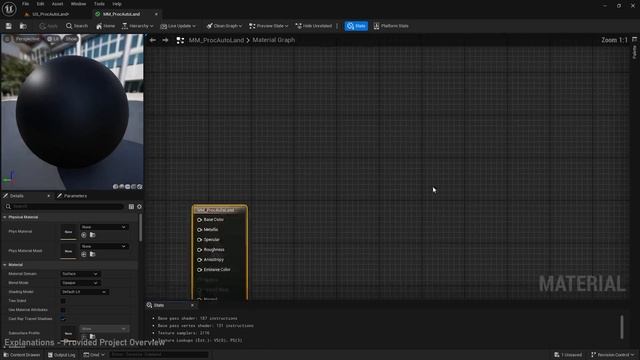Click the Apply button in the toolbar
This screenshot has height=360, width=640.
coord(48,26)
